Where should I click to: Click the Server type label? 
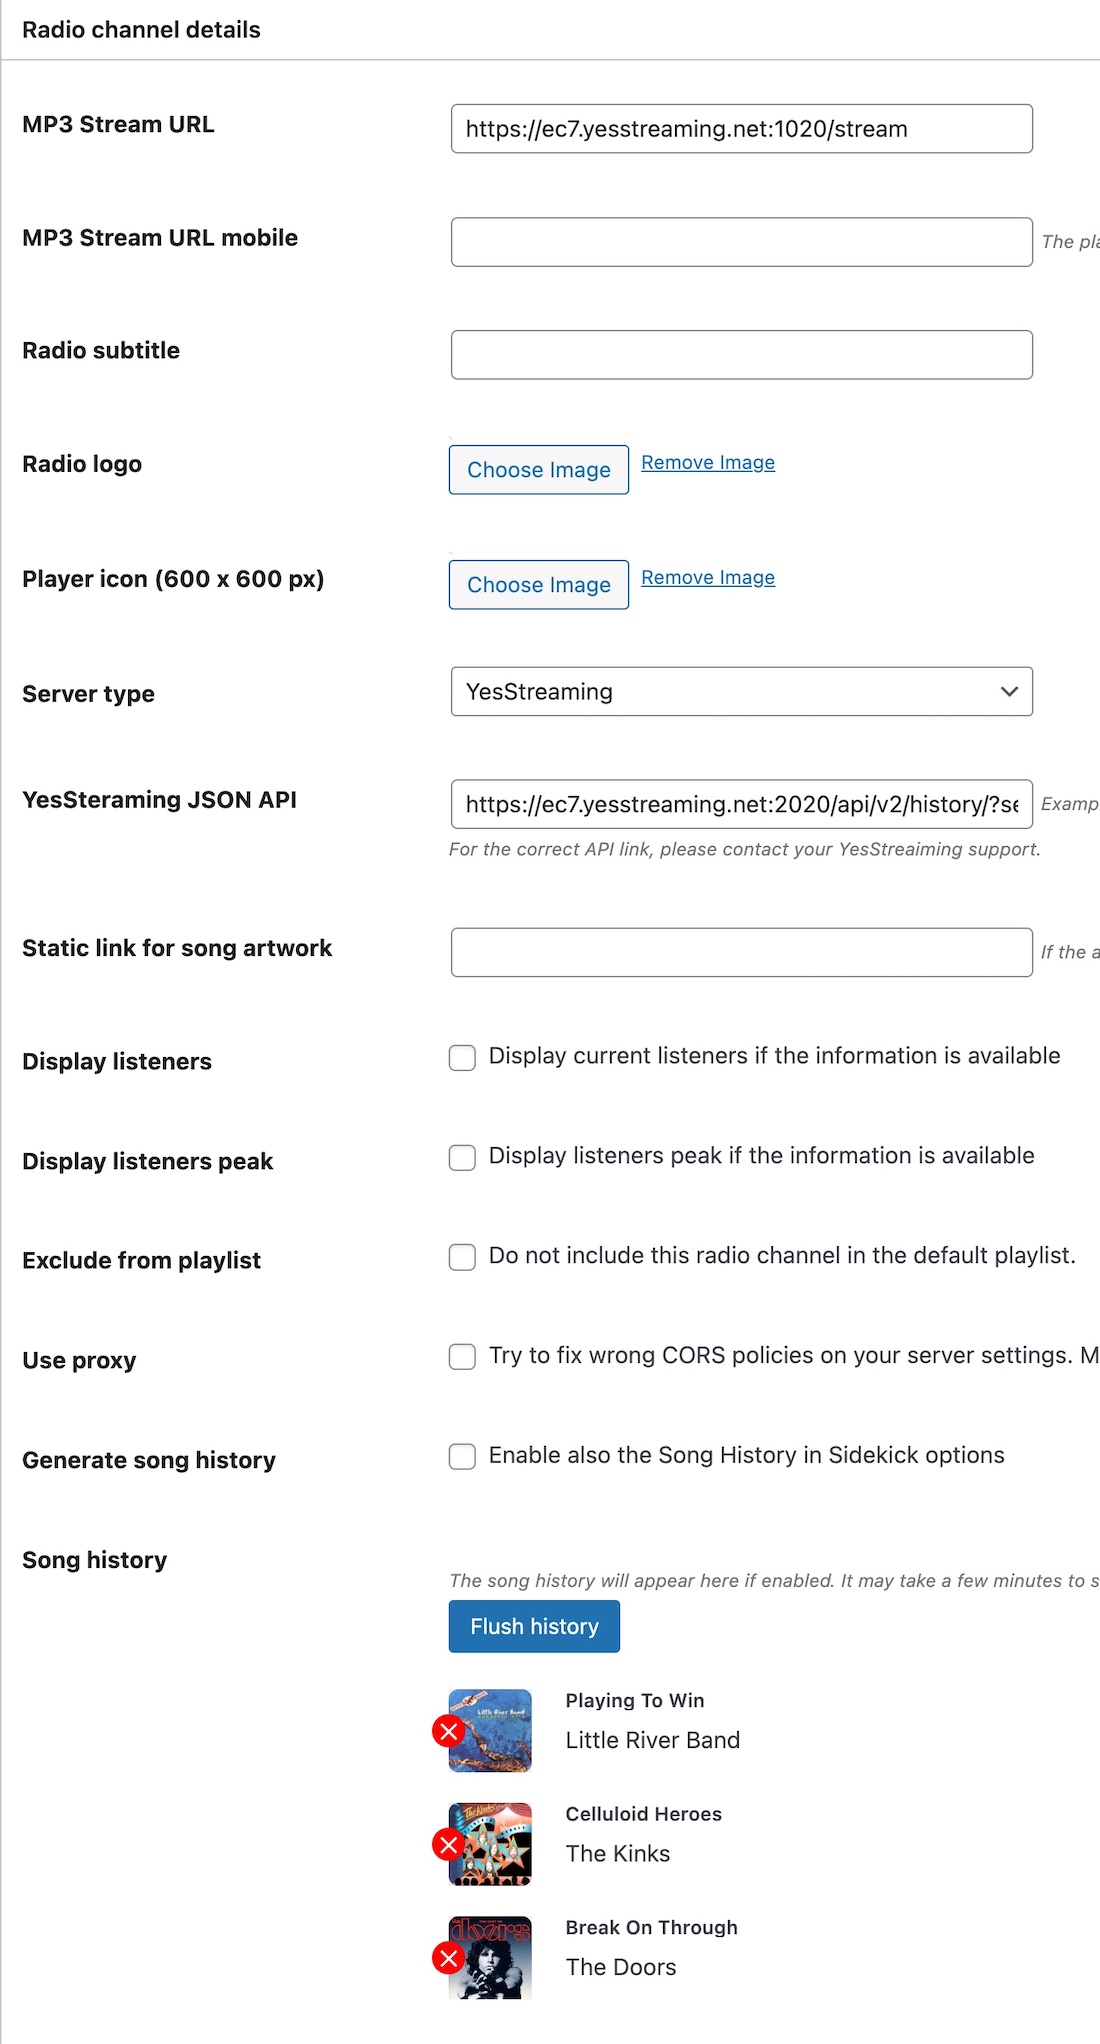click(x=88, y=694)
